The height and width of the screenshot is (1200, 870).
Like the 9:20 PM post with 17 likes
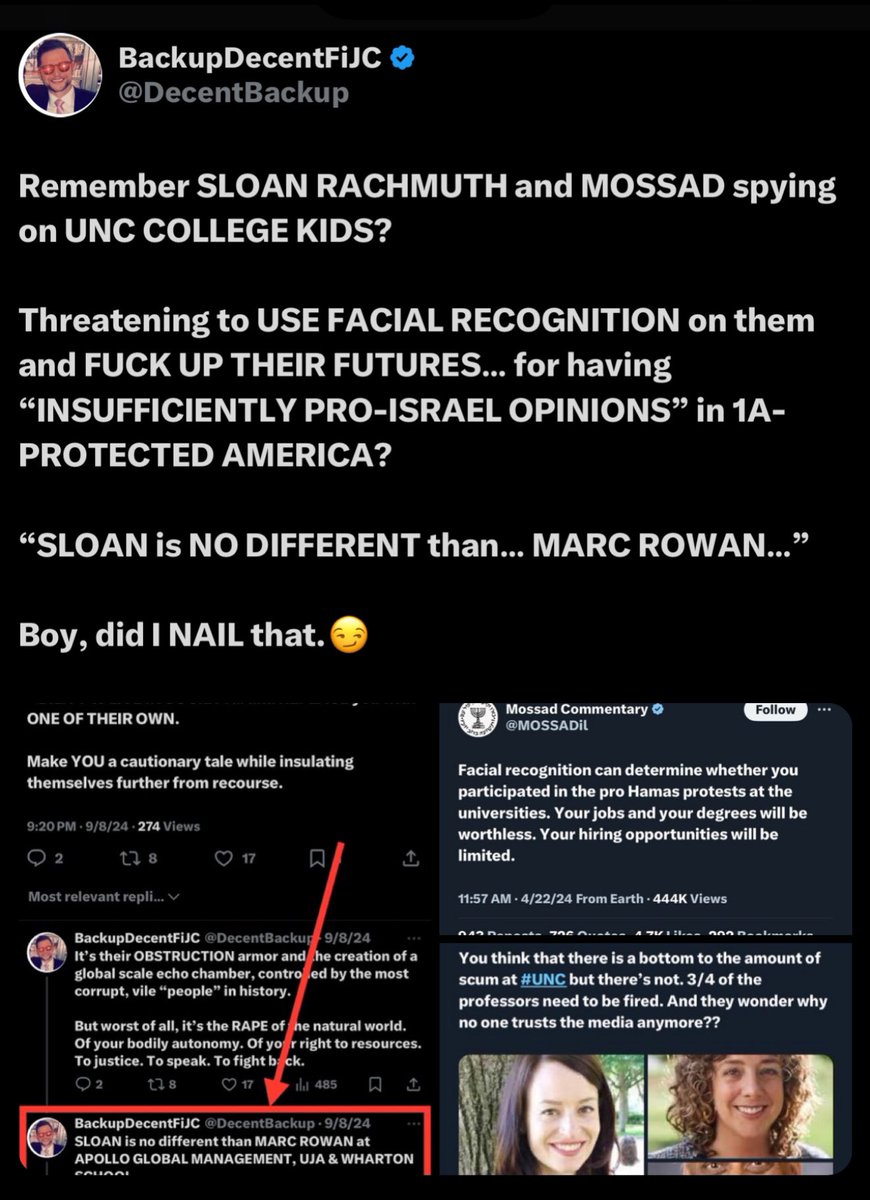pos(224,858)
